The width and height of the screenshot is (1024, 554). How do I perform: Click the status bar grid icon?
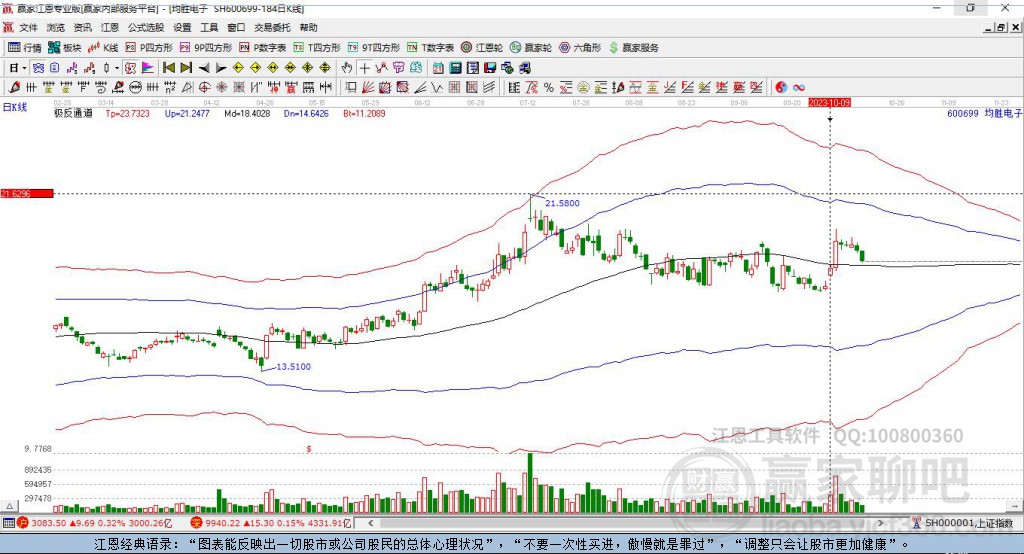(8, 523)
